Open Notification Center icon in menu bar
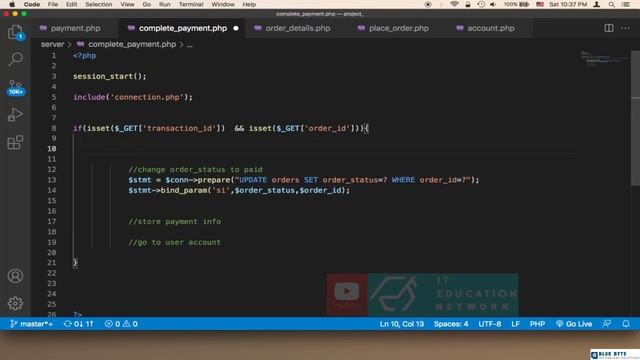Viewport: 640px width, 360px height. coord(626,4)
